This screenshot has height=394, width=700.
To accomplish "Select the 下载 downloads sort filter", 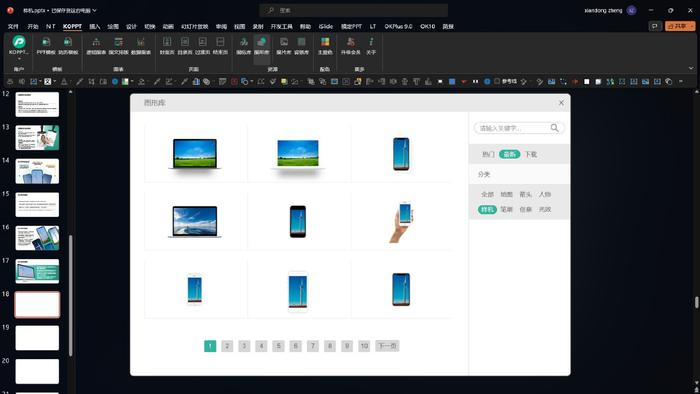I will (x=531, y=154).
